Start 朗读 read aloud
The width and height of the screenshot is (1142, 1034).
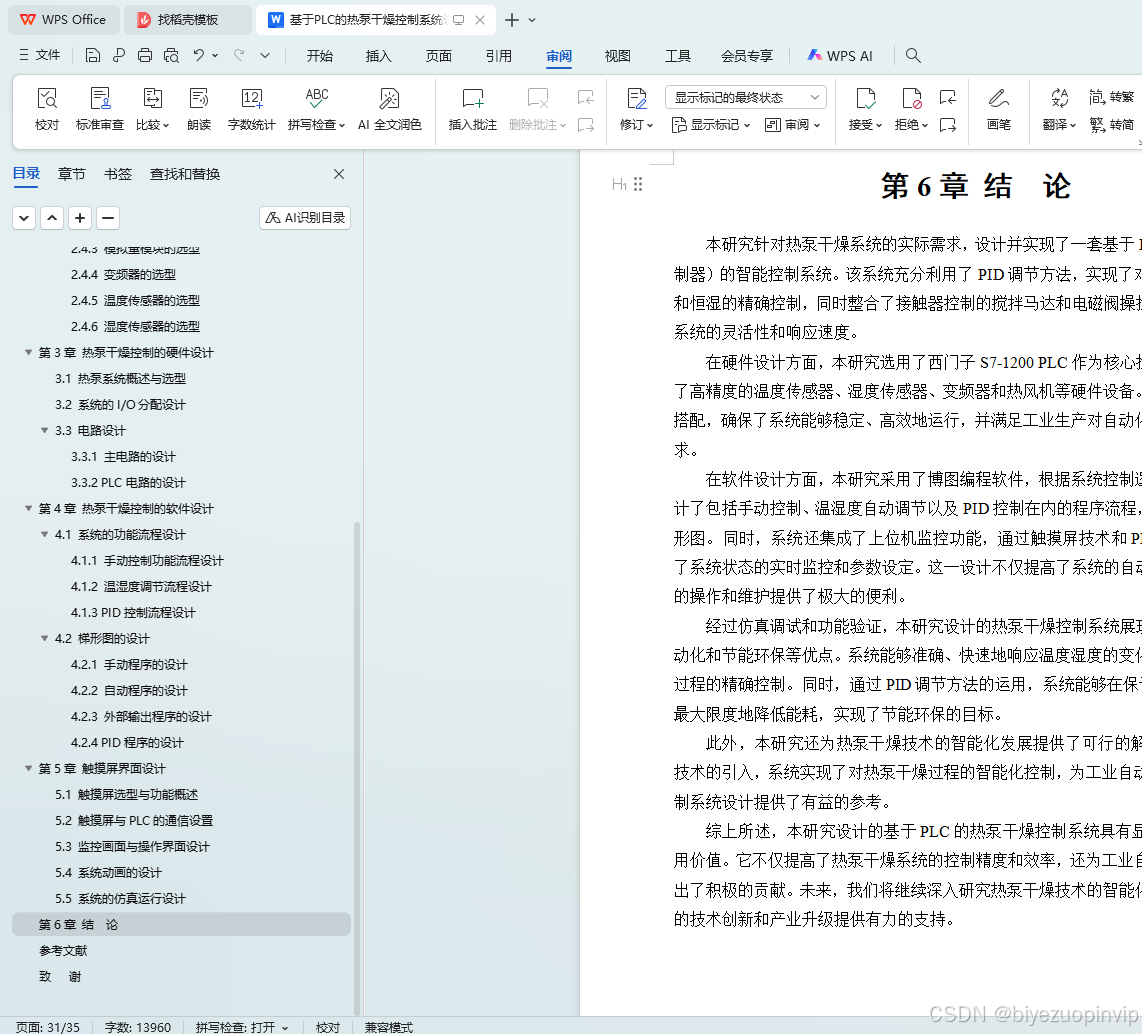click(199, 108)
